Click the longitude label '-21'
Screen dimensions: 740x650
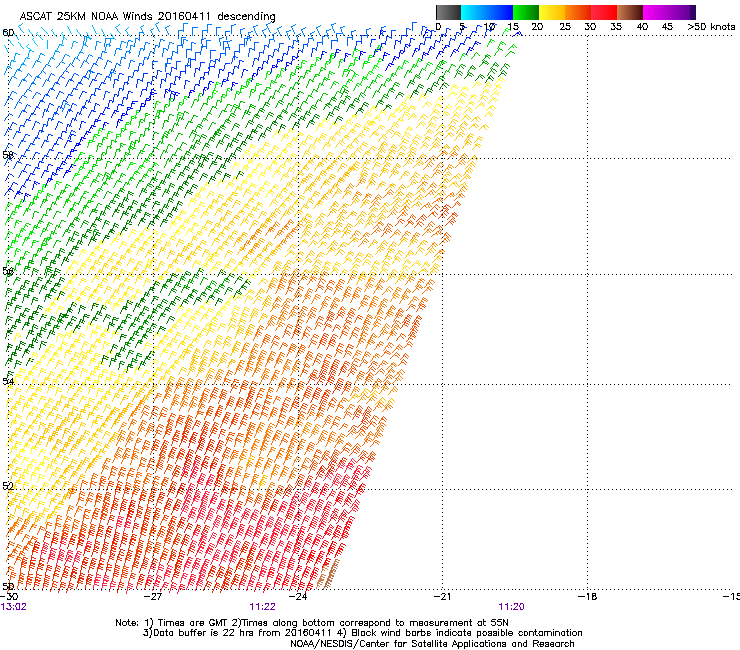point(442,596)
